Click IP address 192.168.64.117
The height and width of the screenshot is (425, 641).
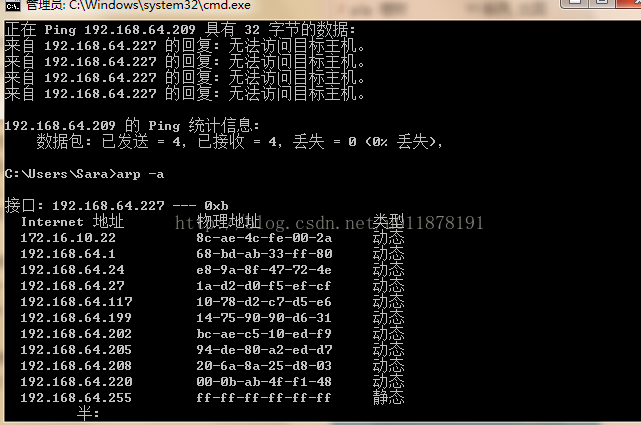click(76, 301)
